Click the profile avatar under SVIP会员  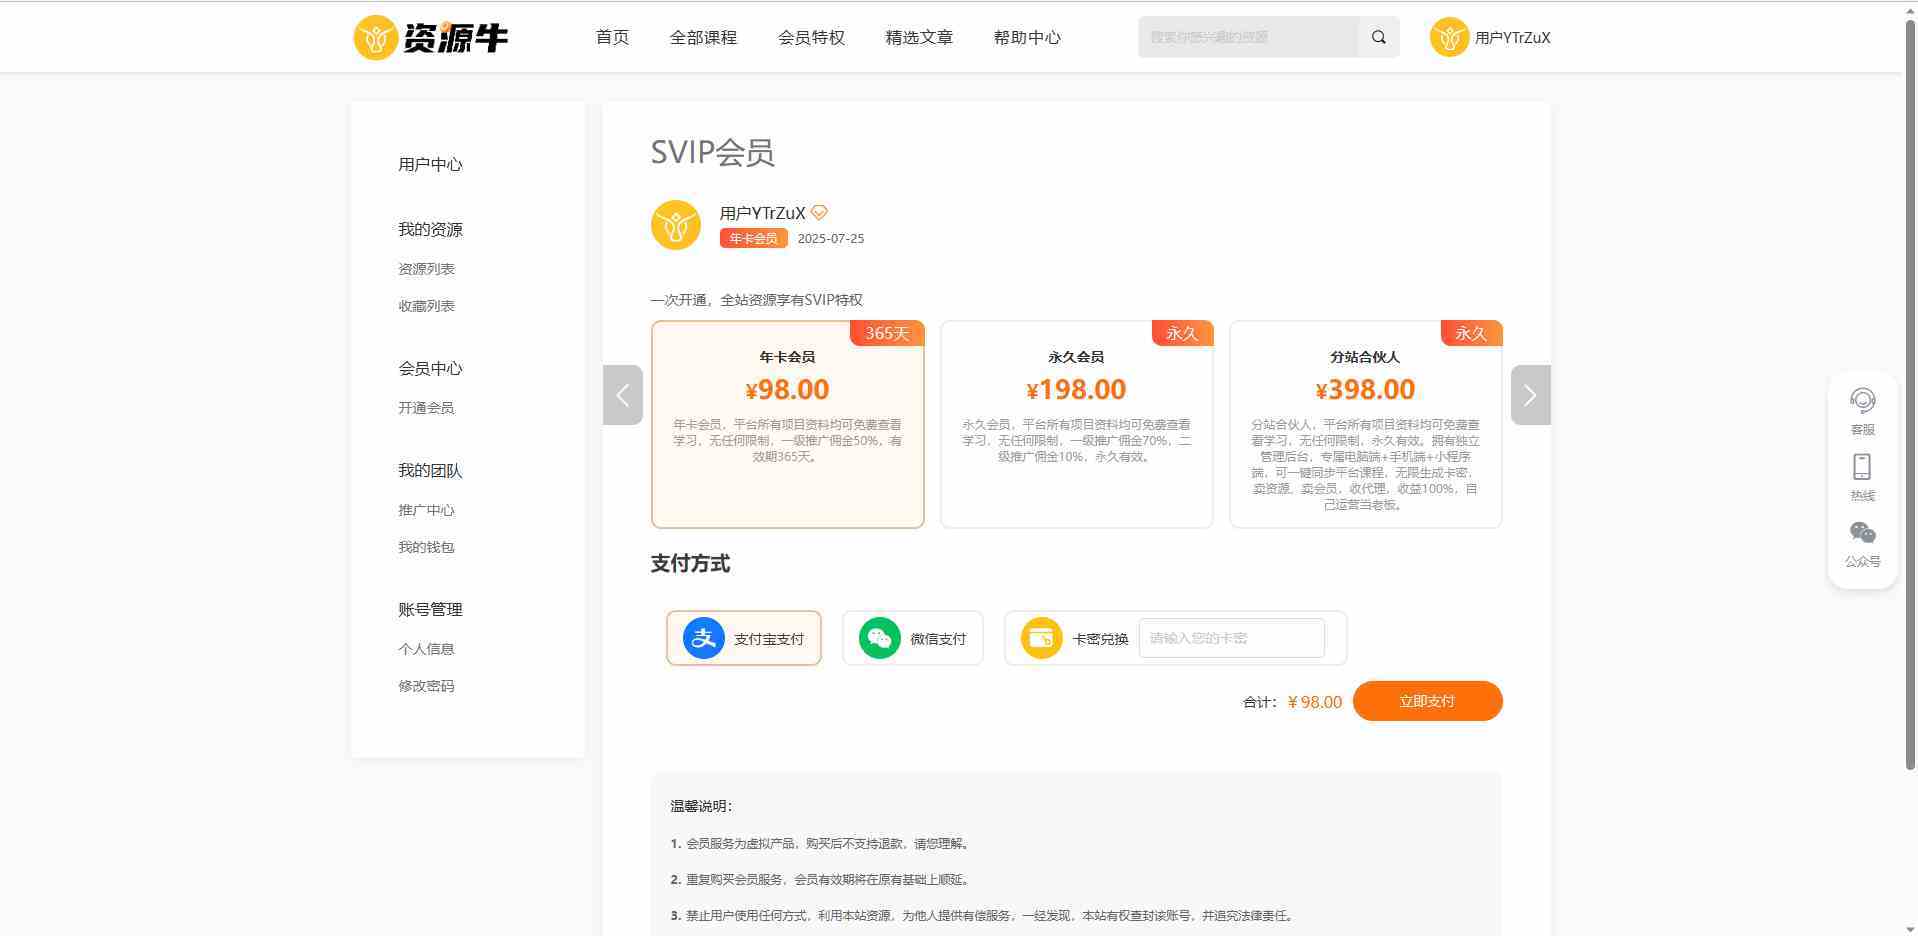click(x=675, y=225)
